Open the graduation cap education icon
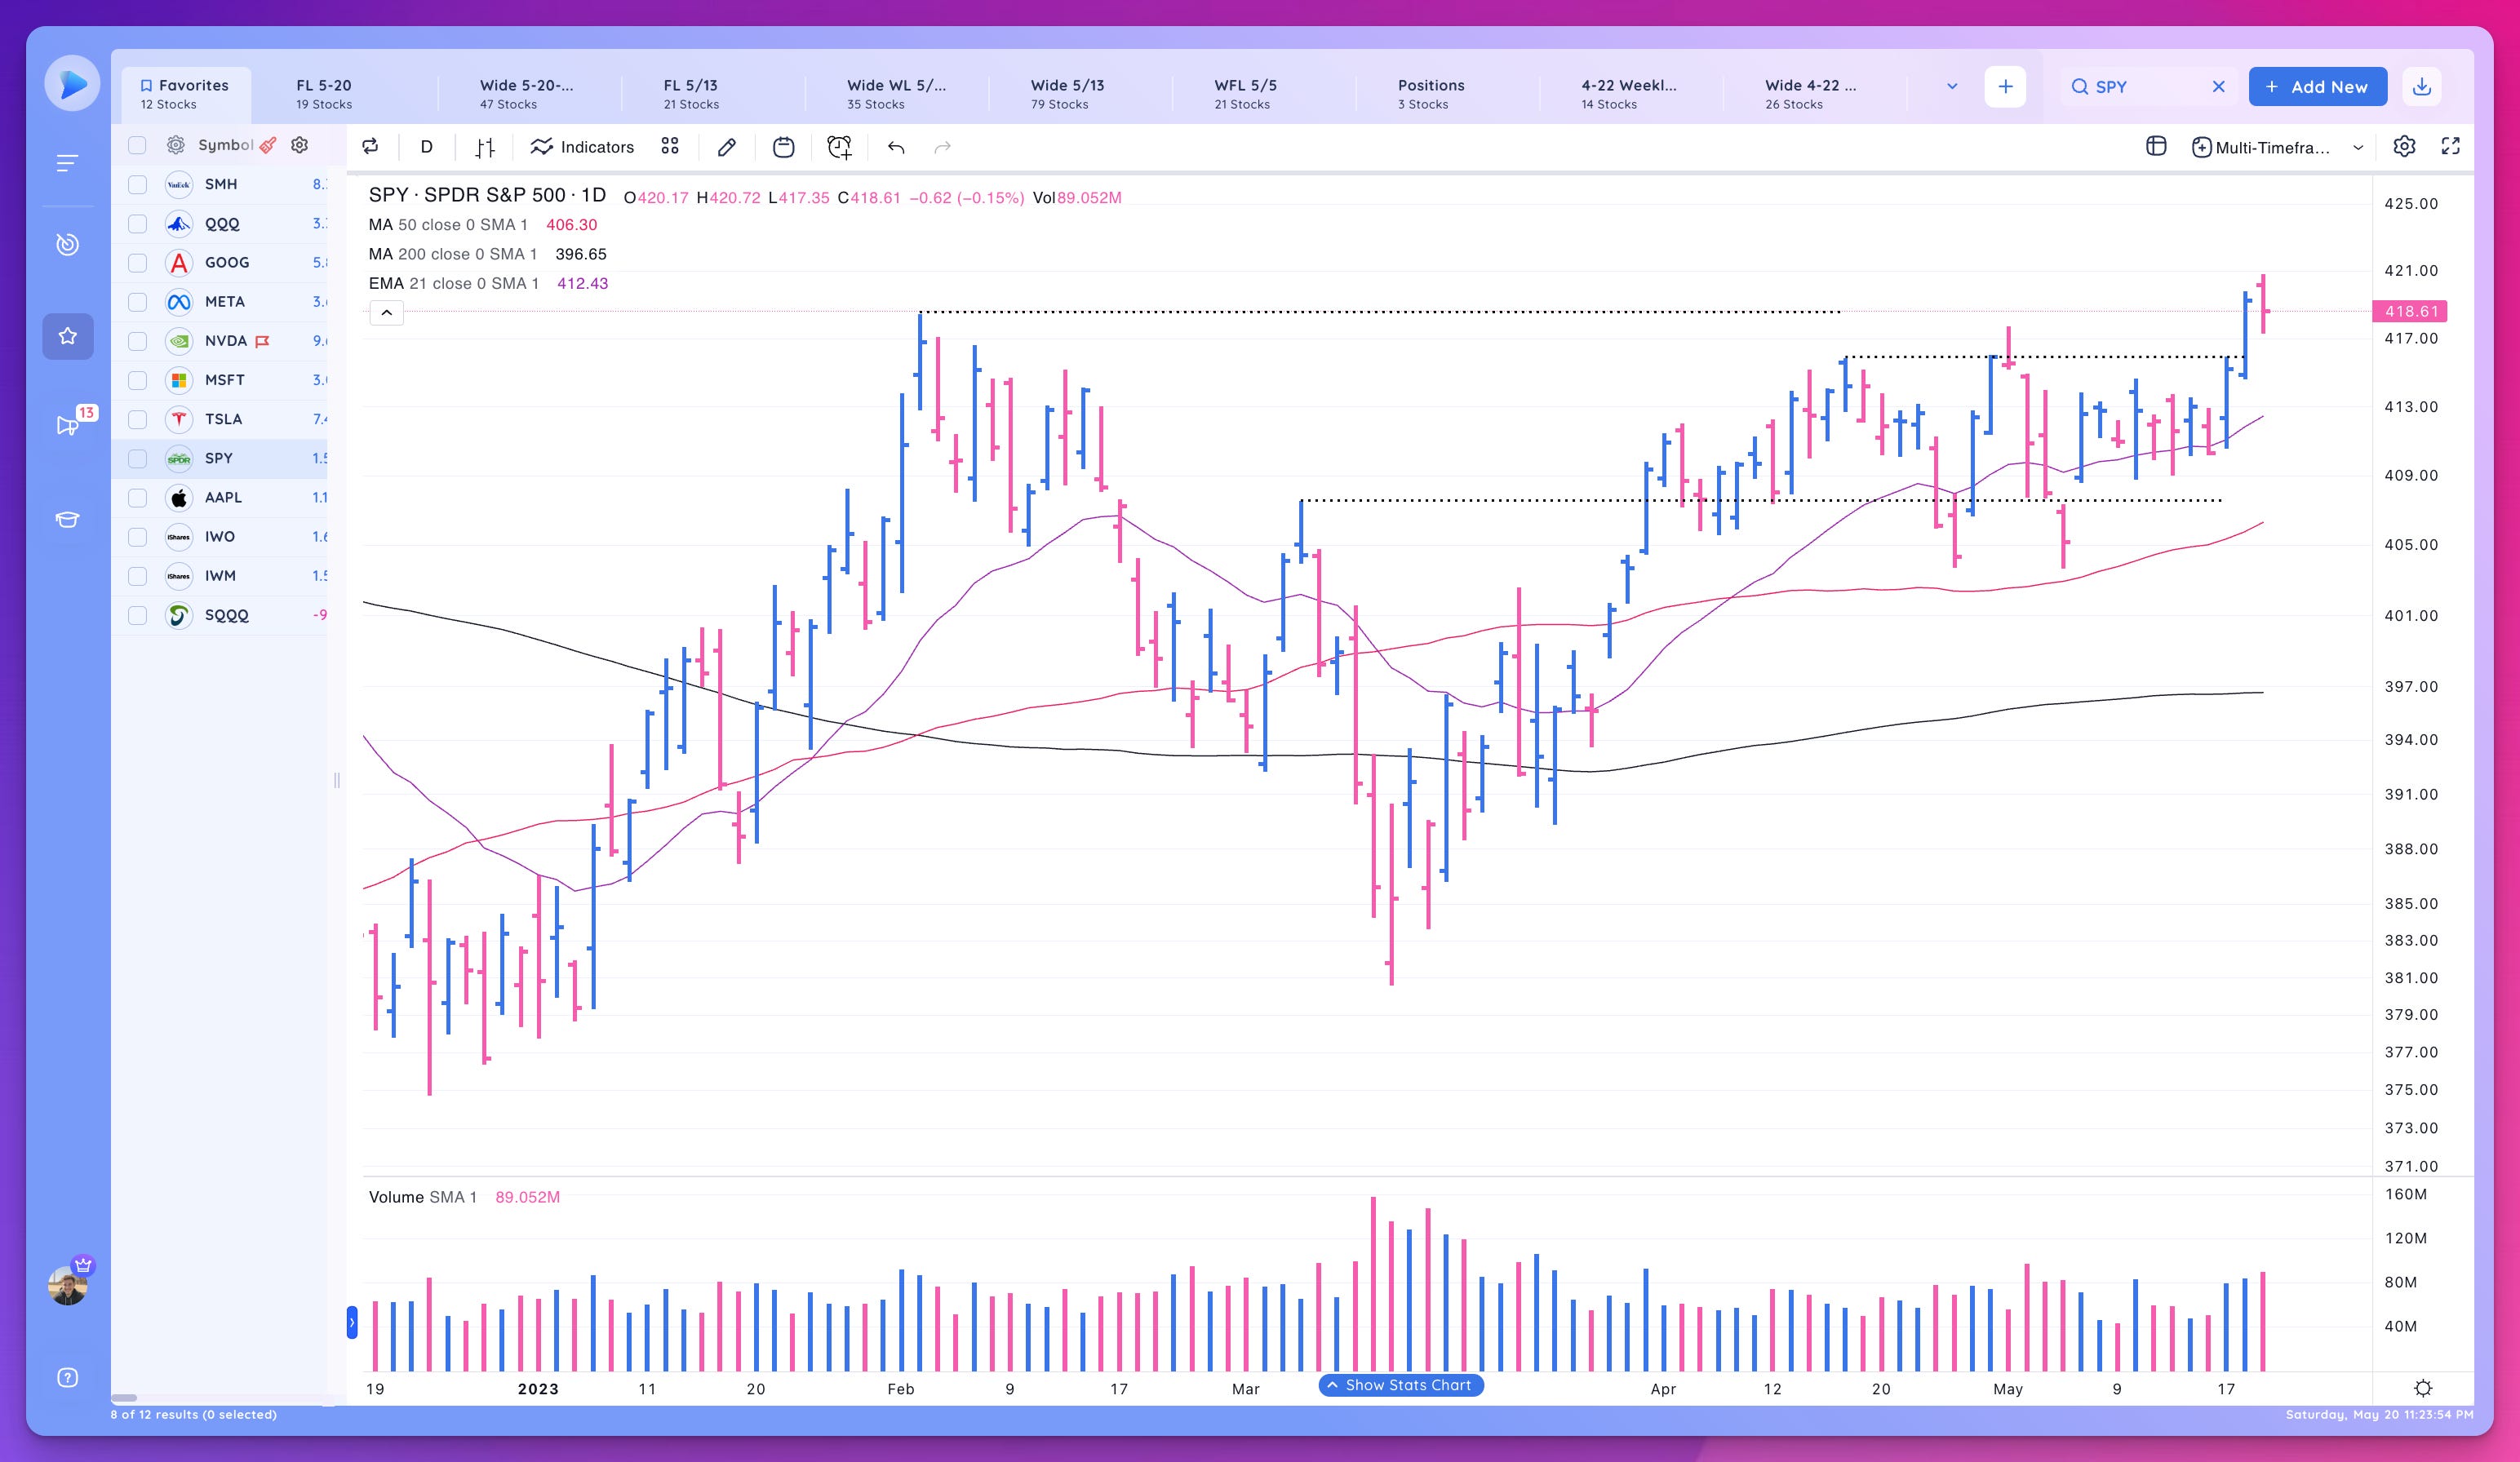 (67, 519)
